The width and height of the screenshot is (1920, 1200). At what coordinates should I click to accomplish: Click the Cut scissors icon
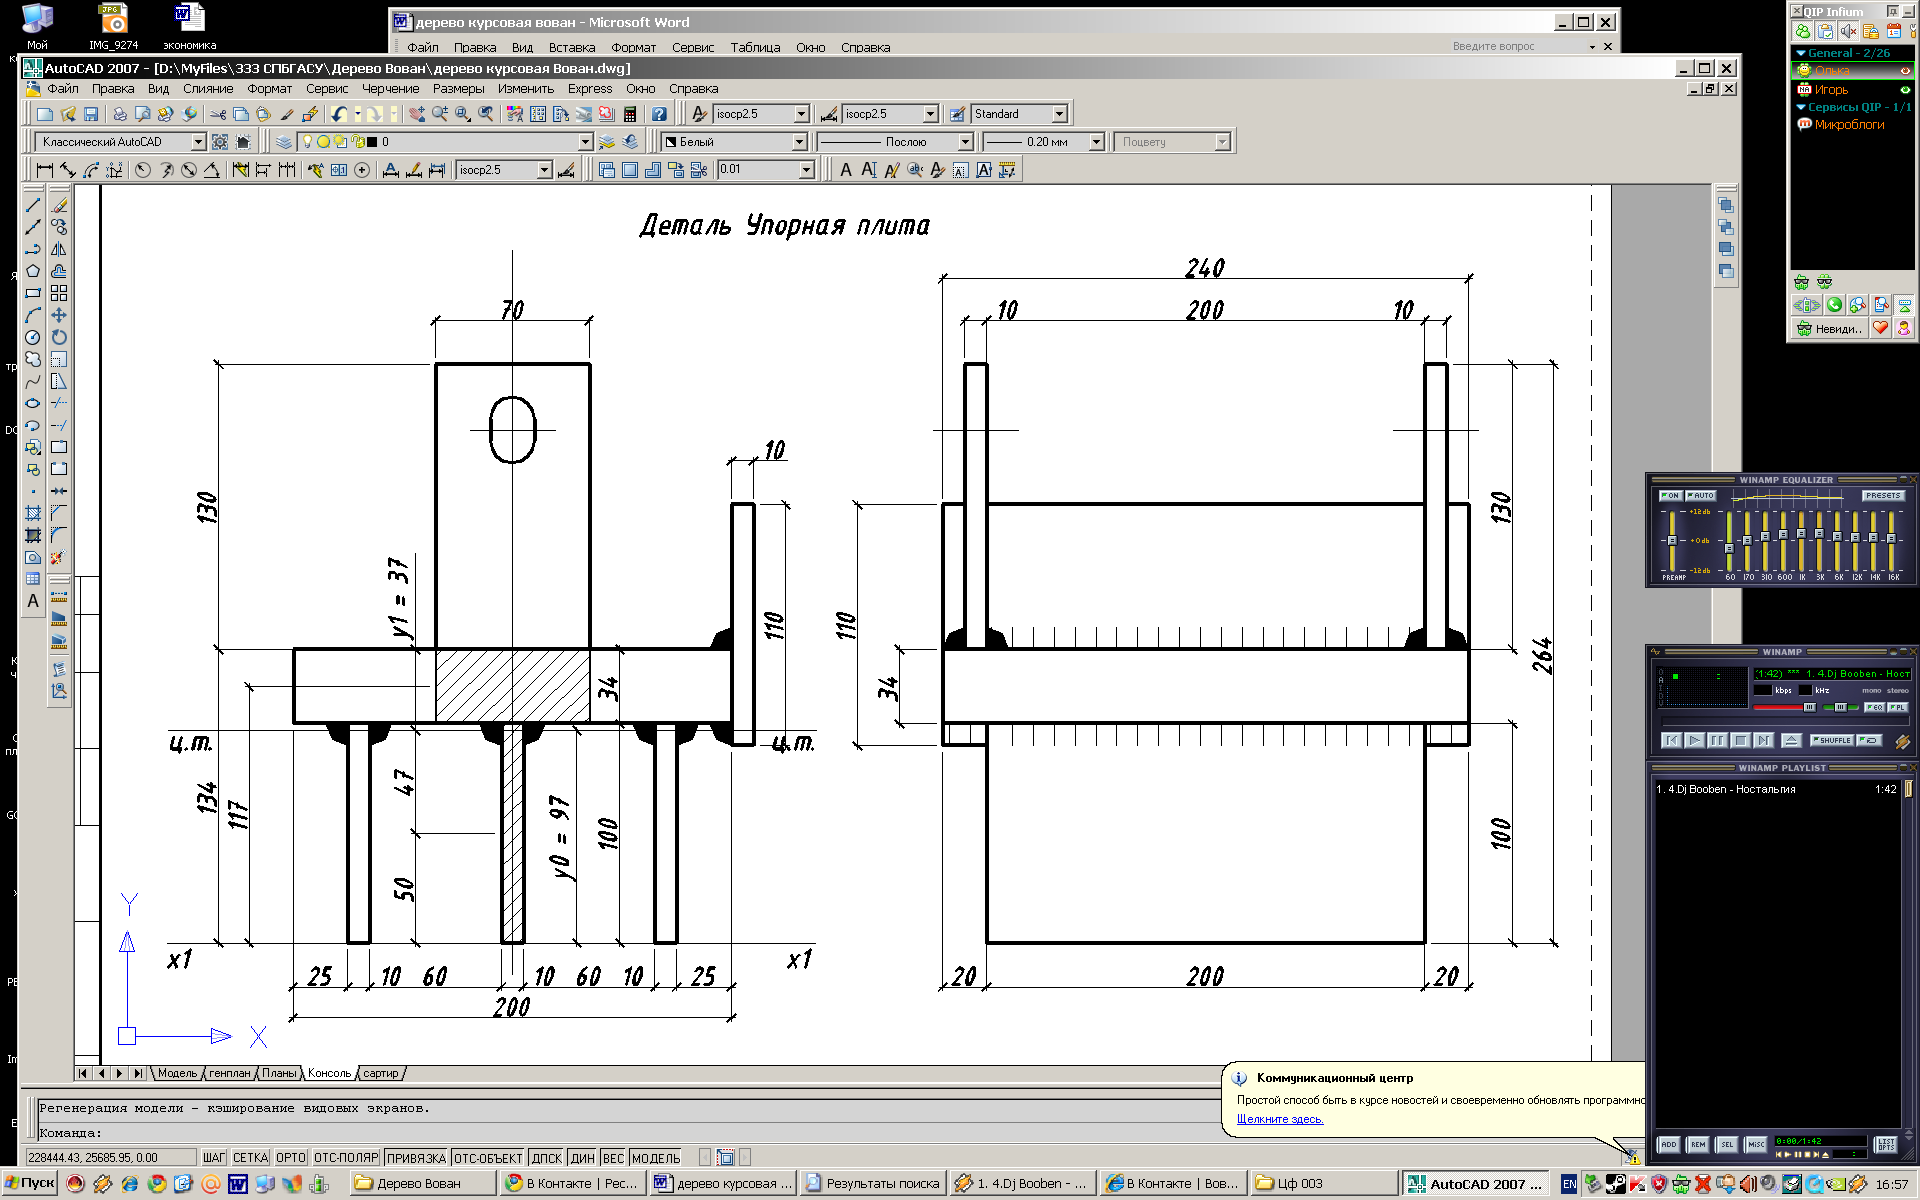click(x=218, y=114)
